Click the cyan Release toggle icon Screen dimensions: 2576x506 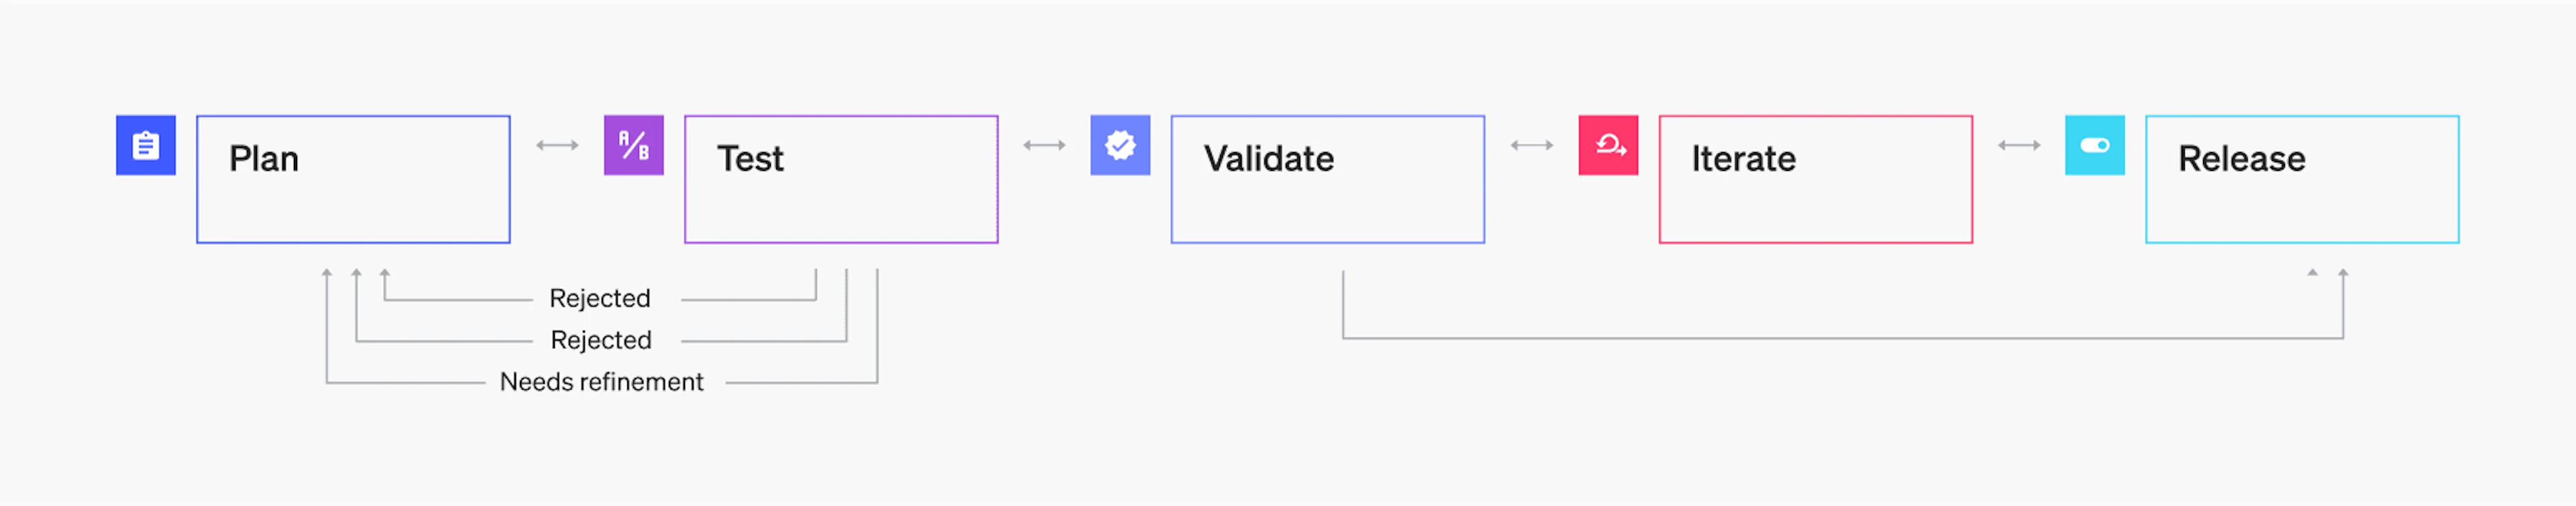(2094, 145)
